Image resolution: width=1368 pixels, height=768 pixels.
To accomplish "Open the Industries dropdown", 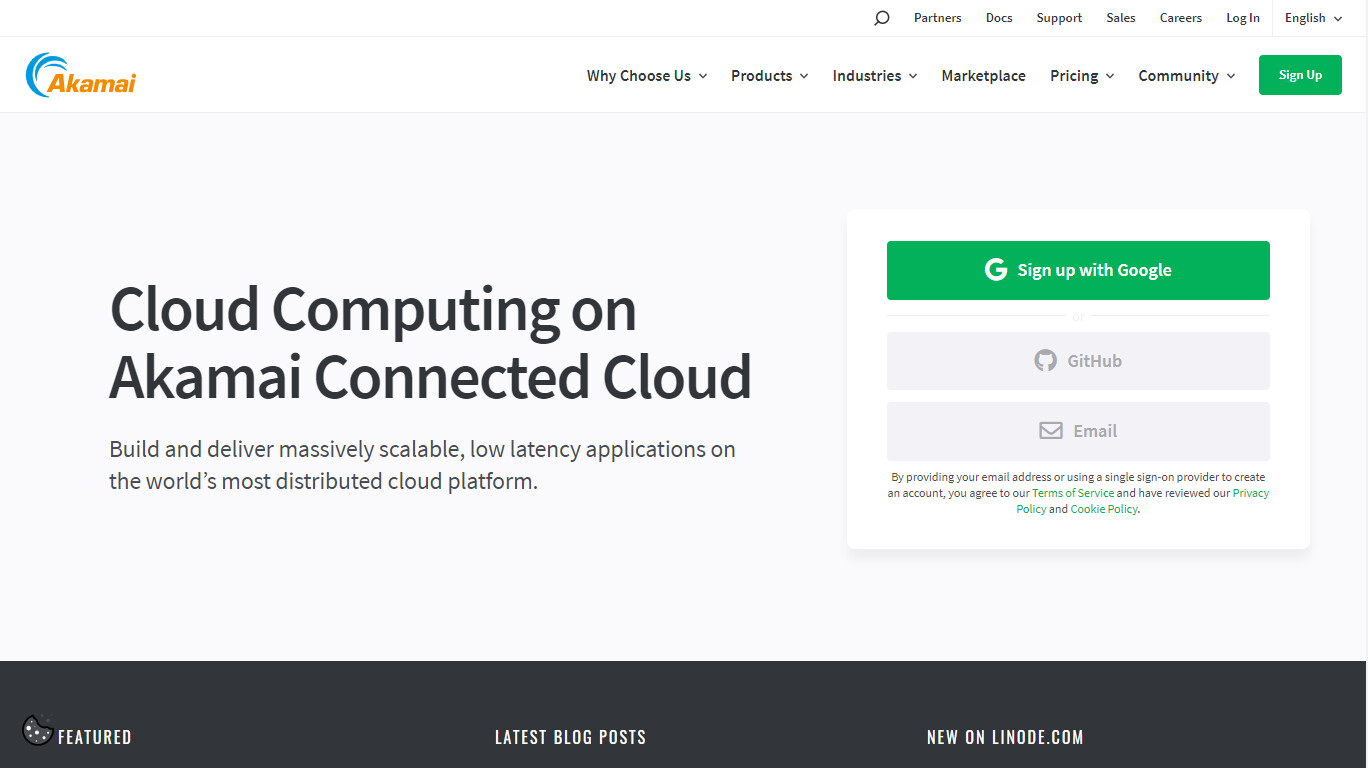I will (875, 76).
